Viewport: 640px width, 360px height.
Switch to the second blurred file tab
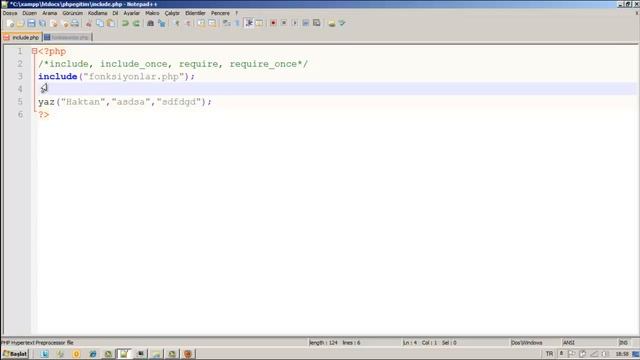[x=68, y=37]
